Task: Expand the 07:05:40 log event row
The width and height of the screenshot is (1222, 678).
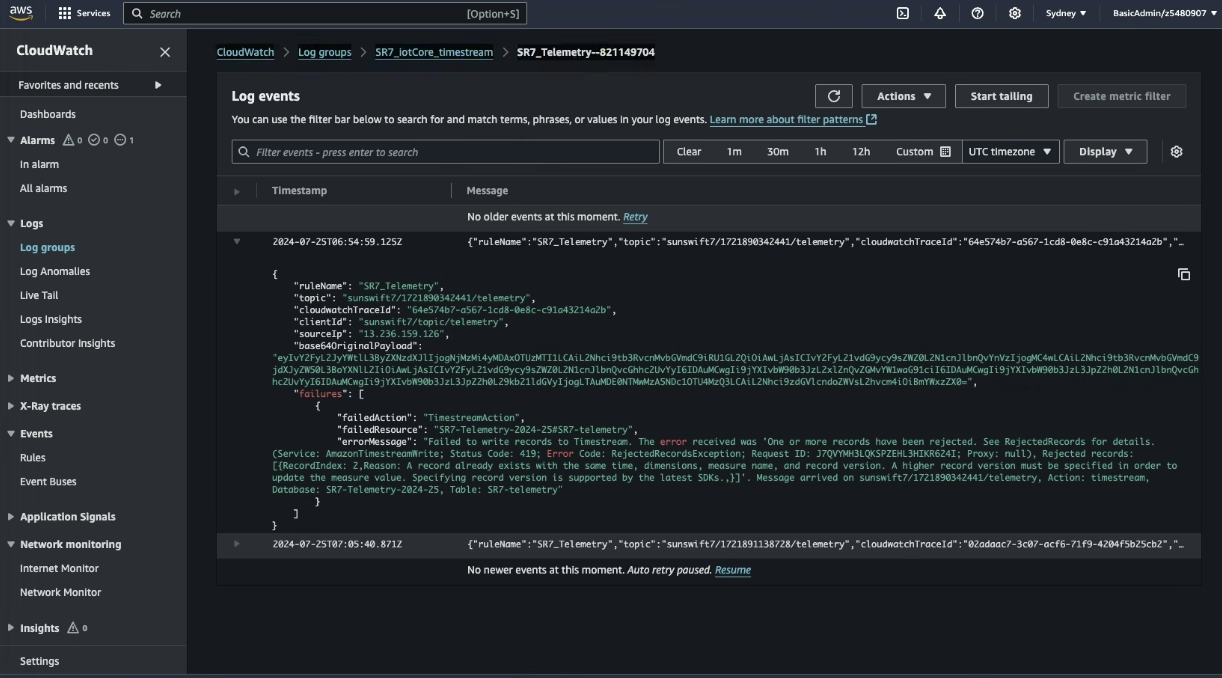Action: point(237,544)
